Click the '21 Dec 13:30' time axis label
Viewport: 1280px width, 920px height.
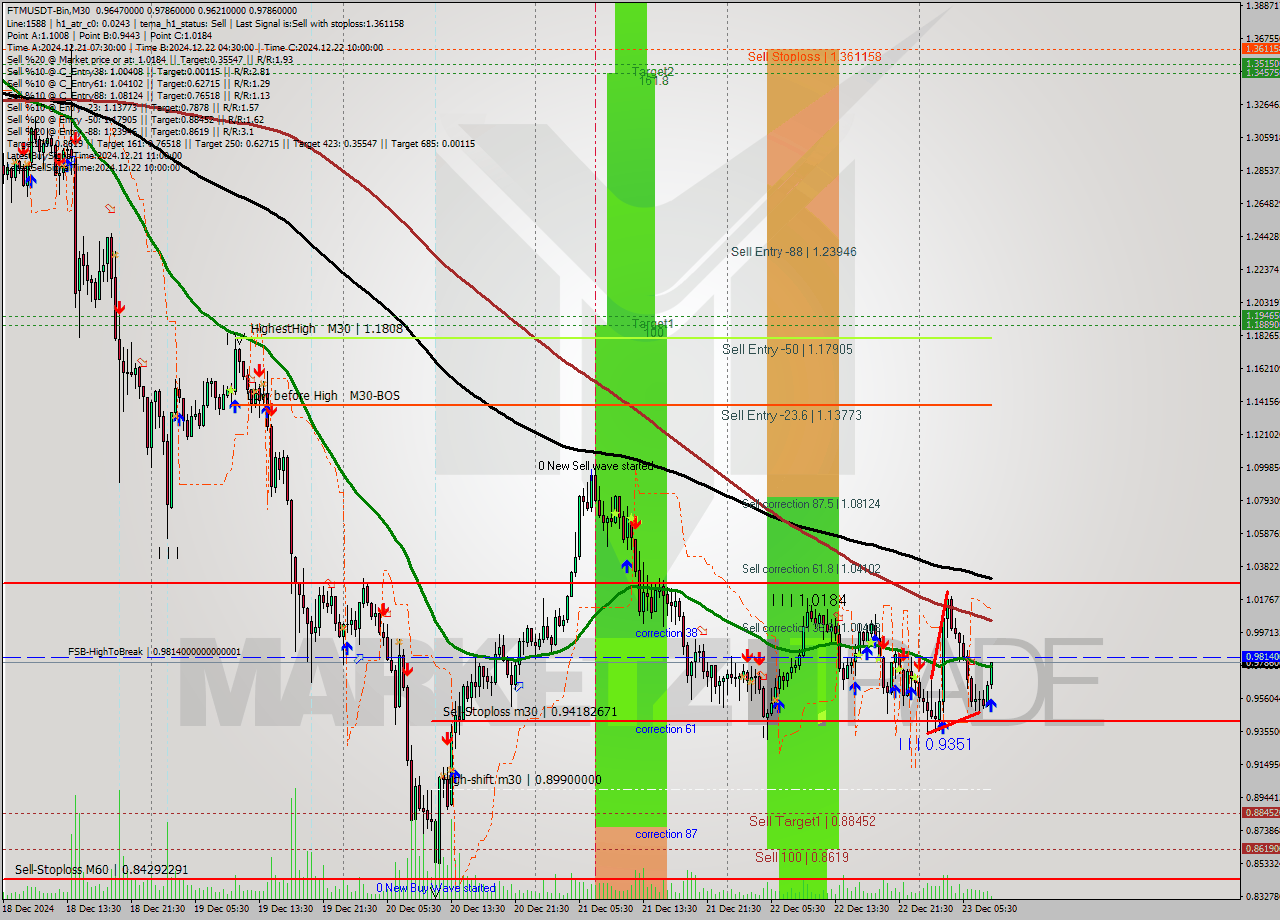coord(670,909)
